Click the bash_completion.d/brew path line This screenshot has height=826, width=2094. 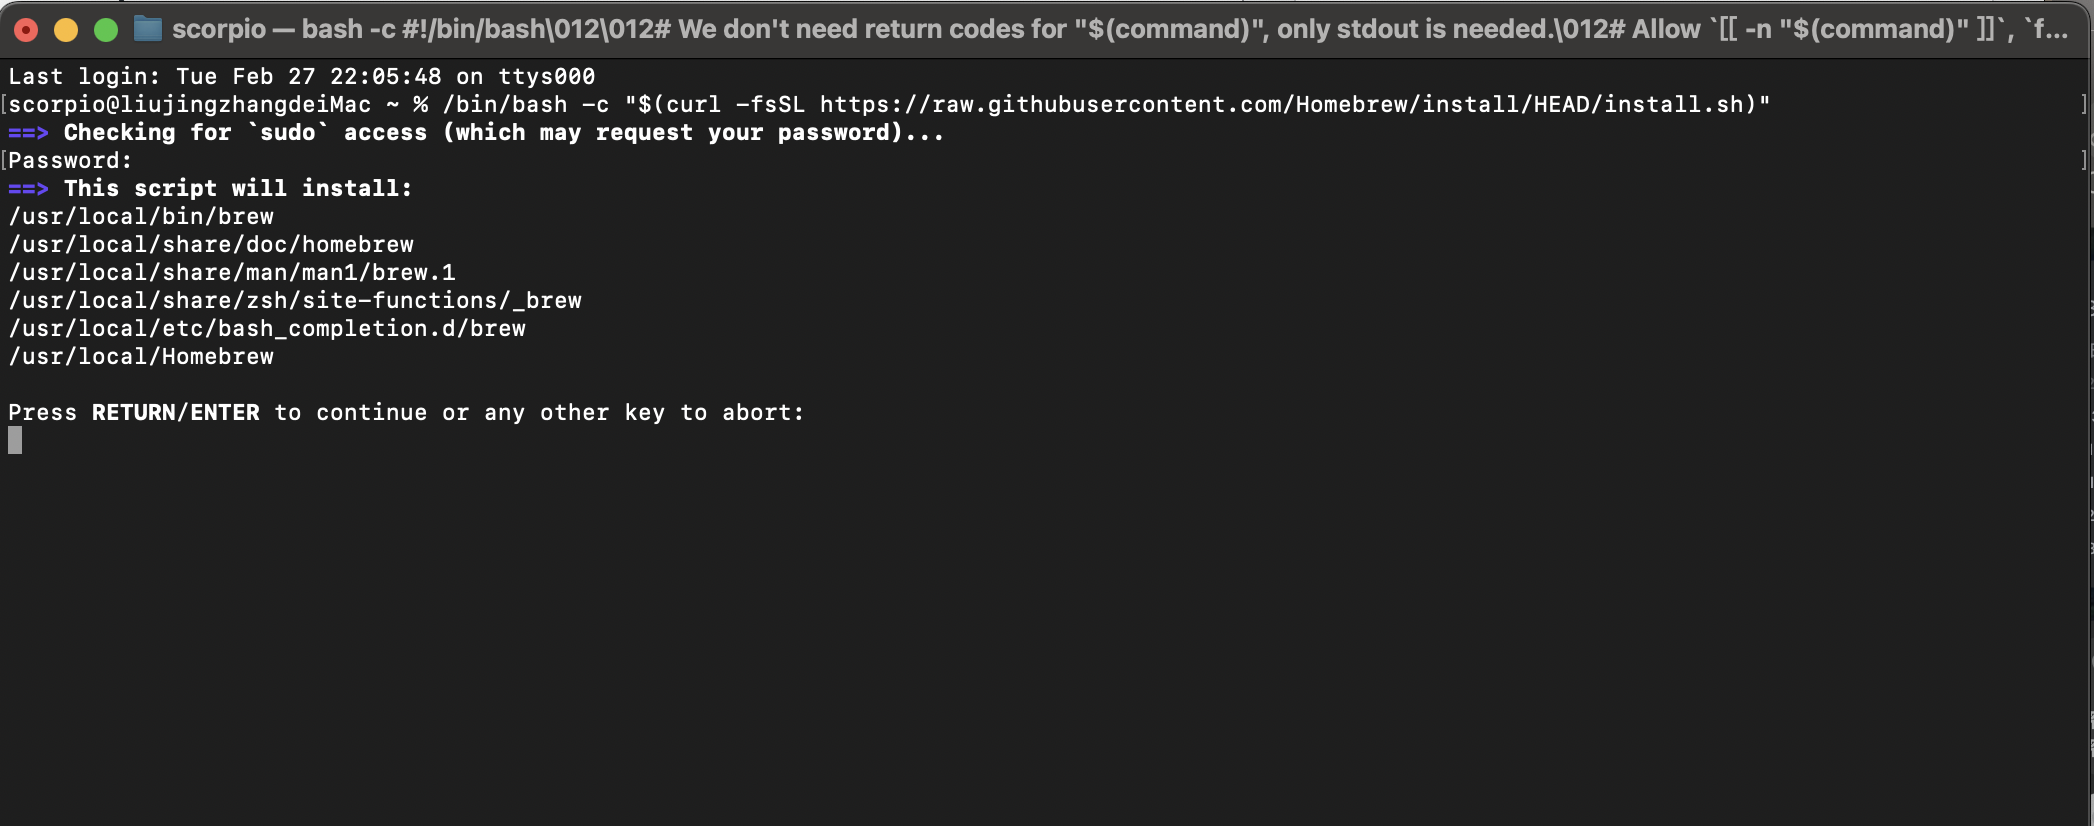click(x=267, y=329)
